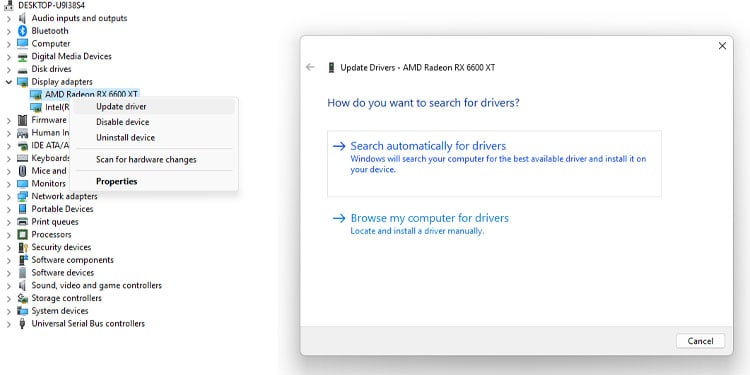Click the System devices icon

22,311
